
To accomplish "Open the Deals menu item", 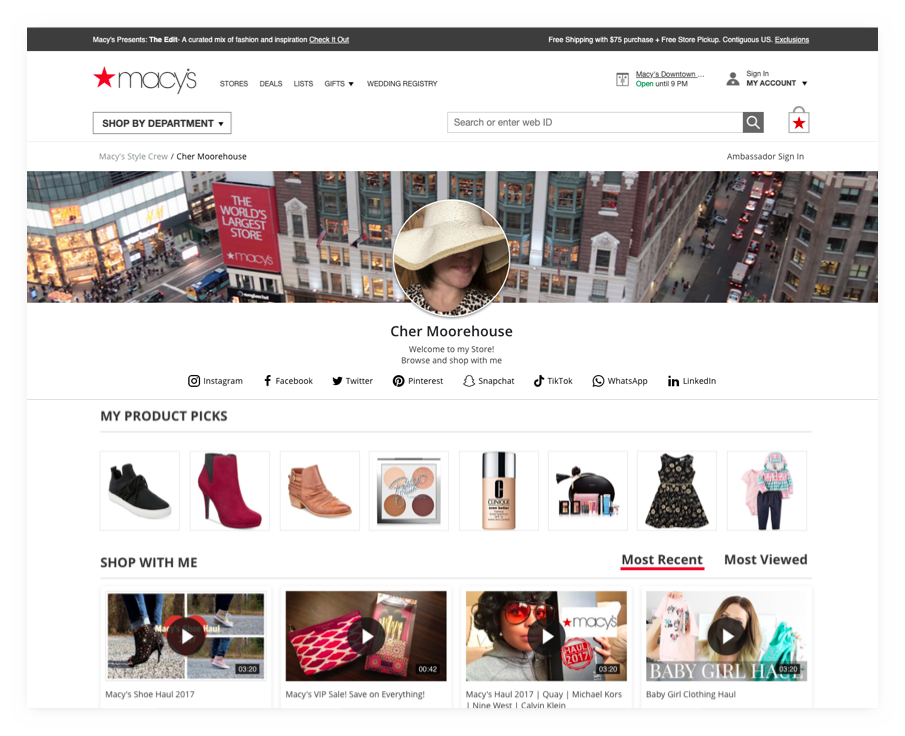I will [x=271, y=84].
